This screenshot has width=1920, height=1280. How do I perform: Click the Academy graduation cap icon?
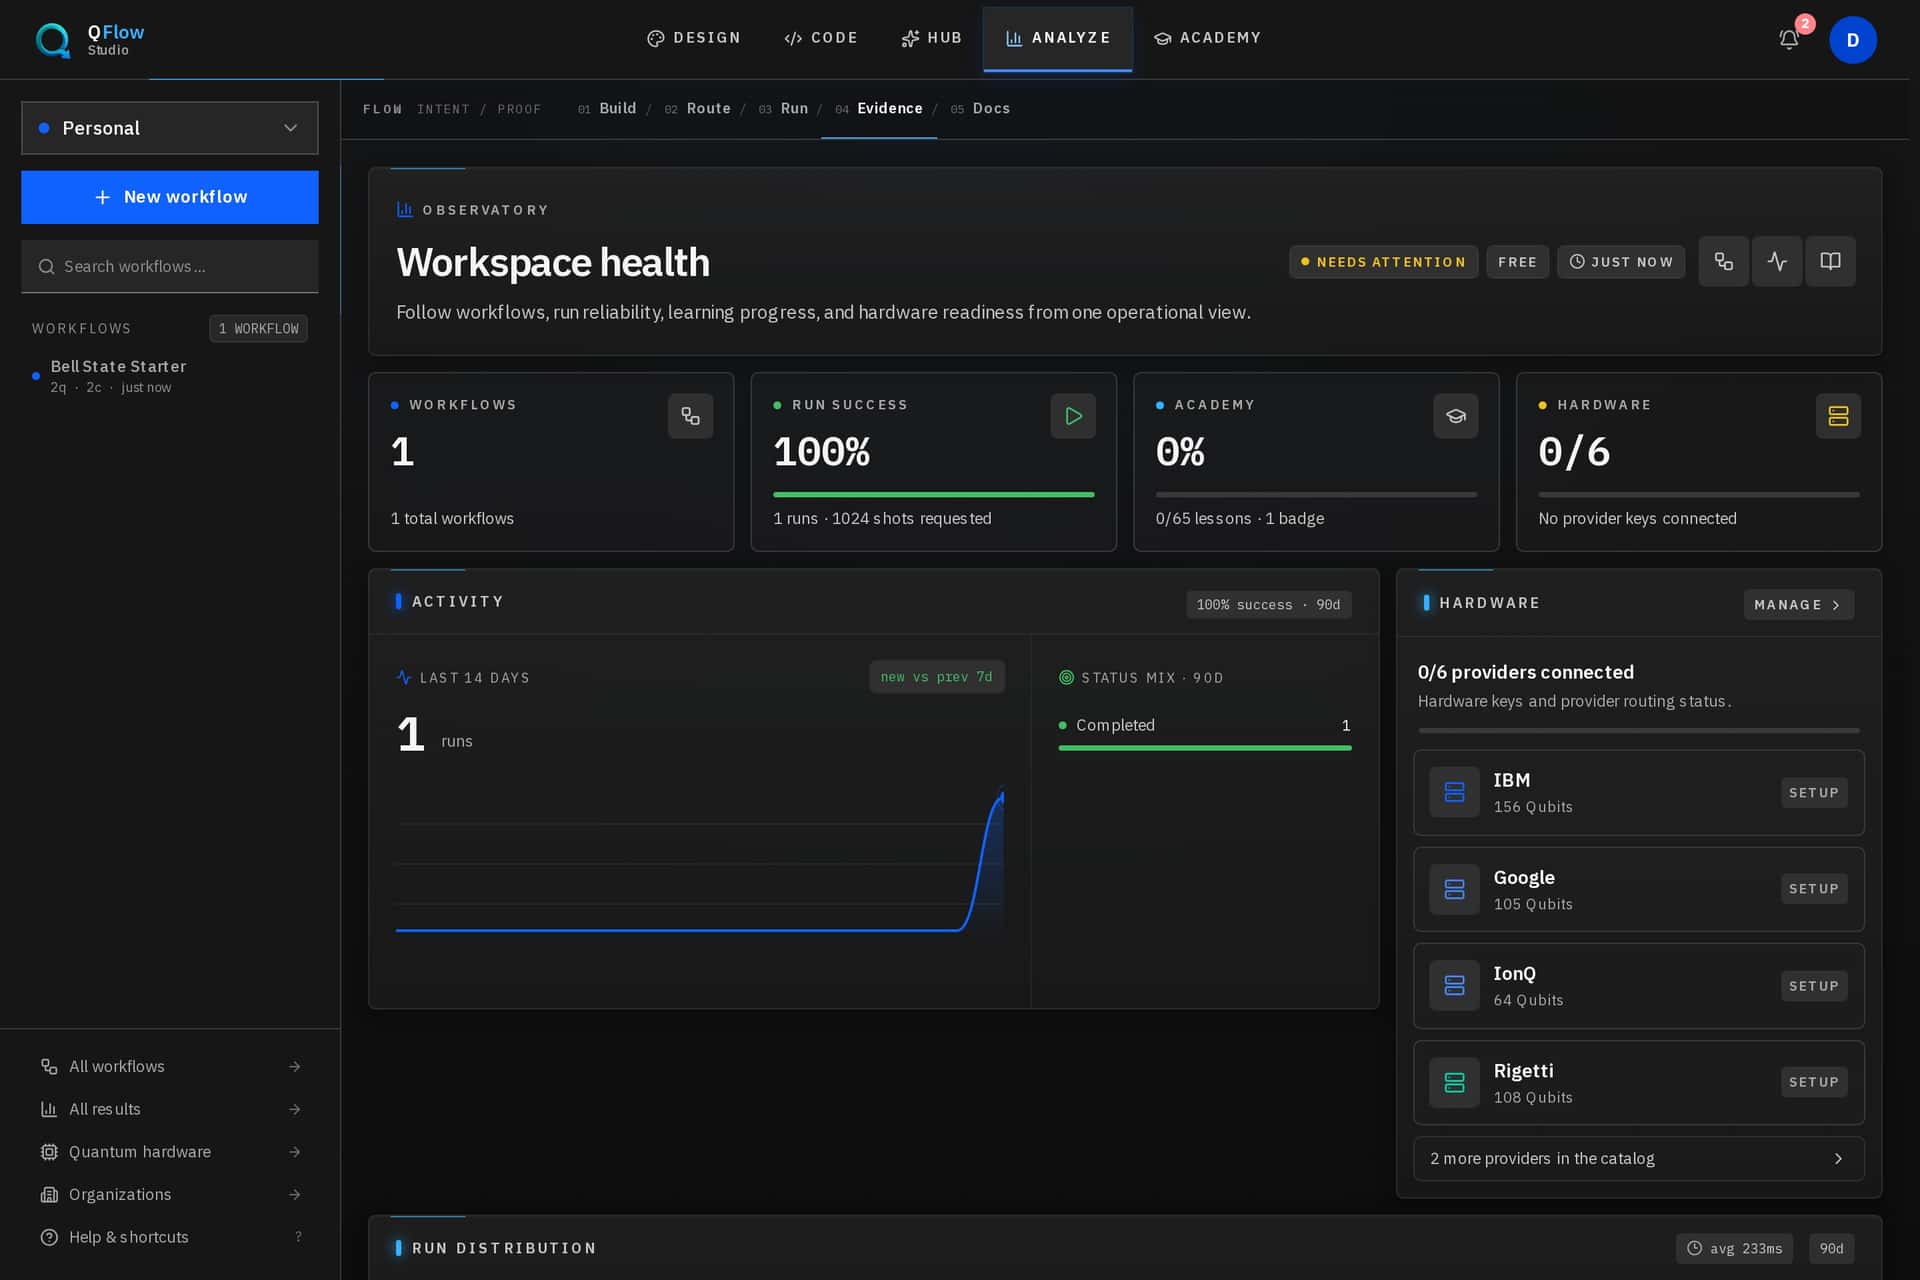point(1455,416)
